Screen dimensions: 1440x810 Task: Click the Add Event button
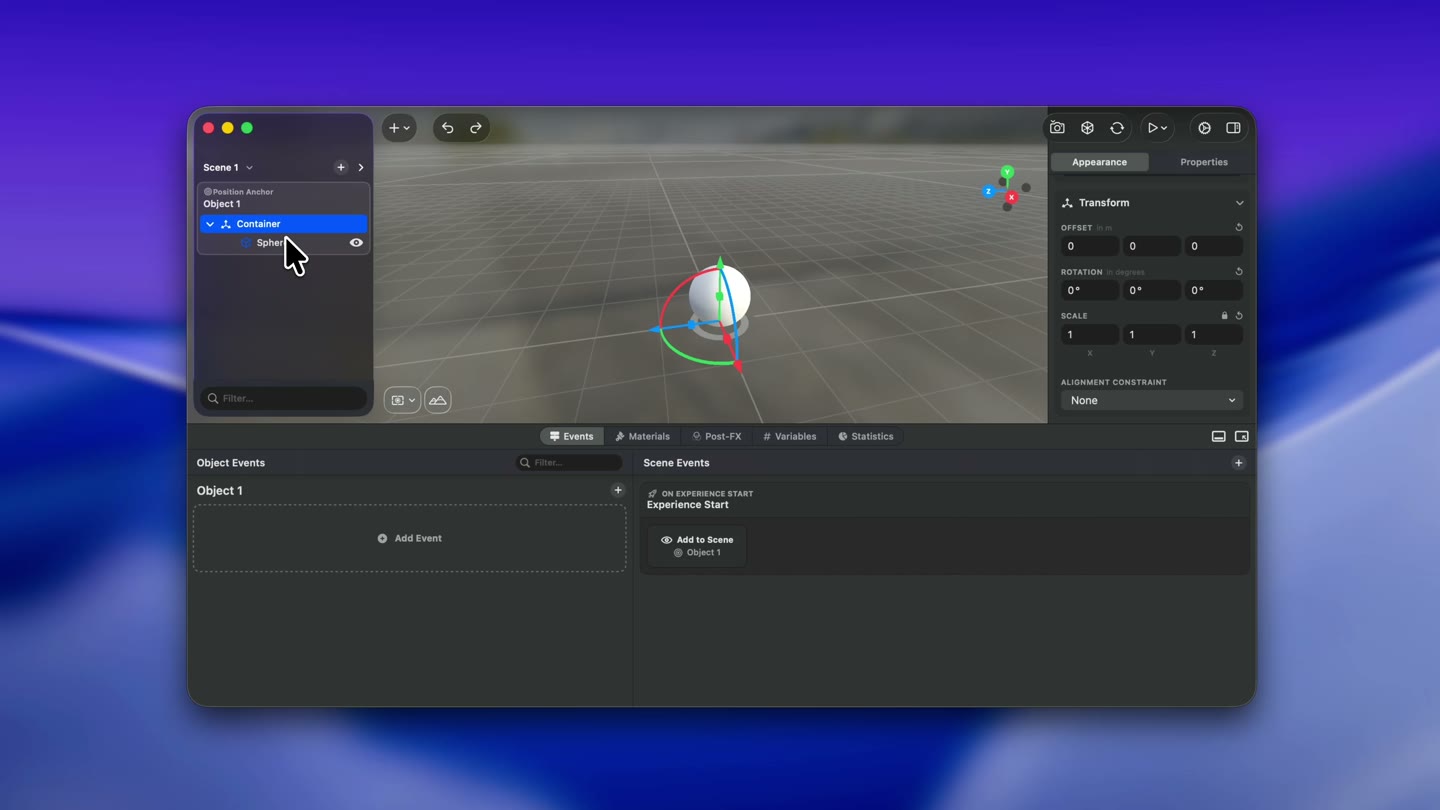(410, 538)
